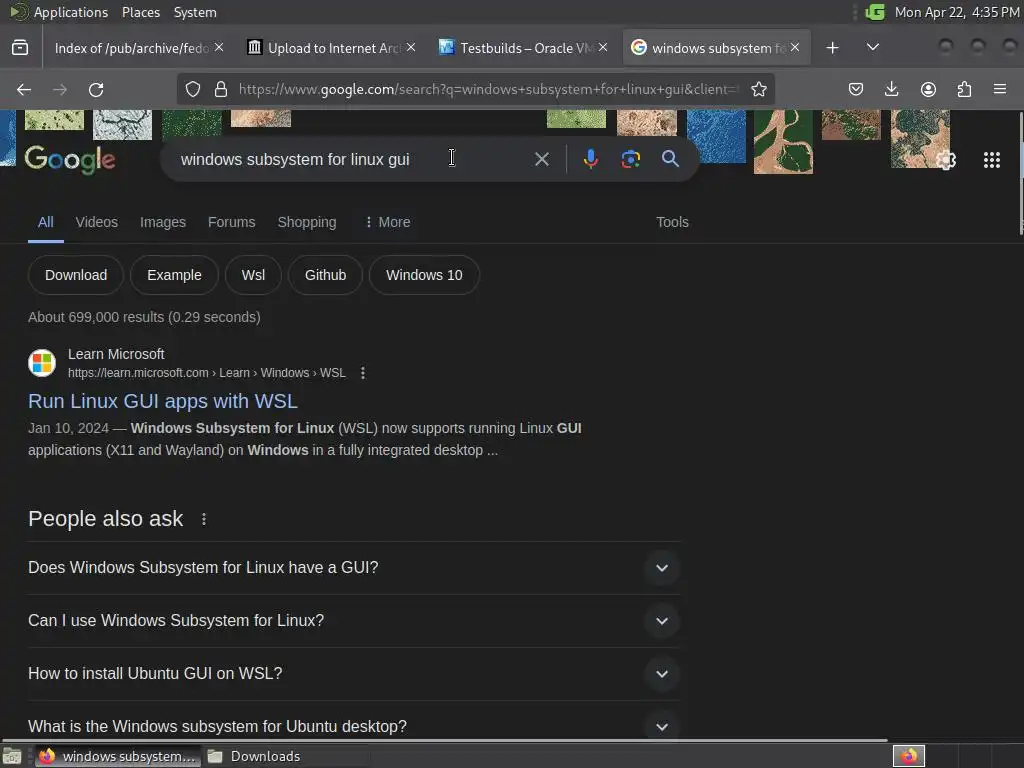Filter results with Download chip
The image size is (1024, 768).
pos(76,275)
